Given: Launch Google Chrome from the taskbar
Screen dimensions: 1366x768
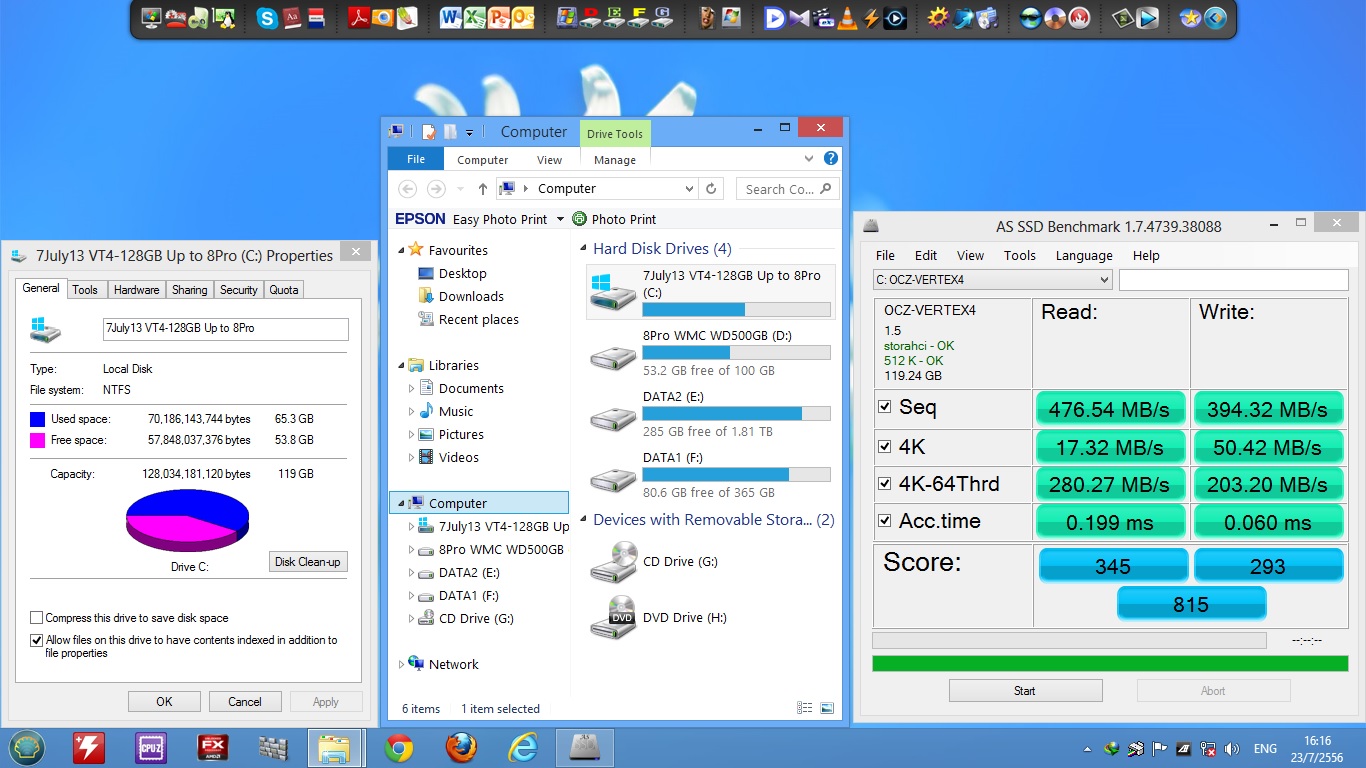Looking at the screenshot, I should point(399,747).
